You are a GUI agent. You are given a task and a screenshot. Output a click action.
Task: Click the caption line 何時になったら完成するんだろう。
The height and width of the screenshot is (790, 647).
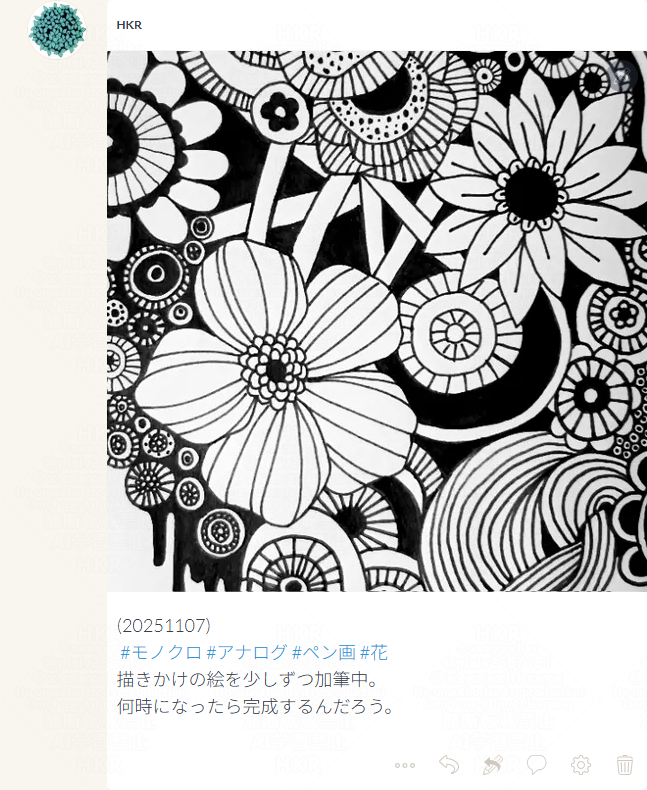pos(256,706)
